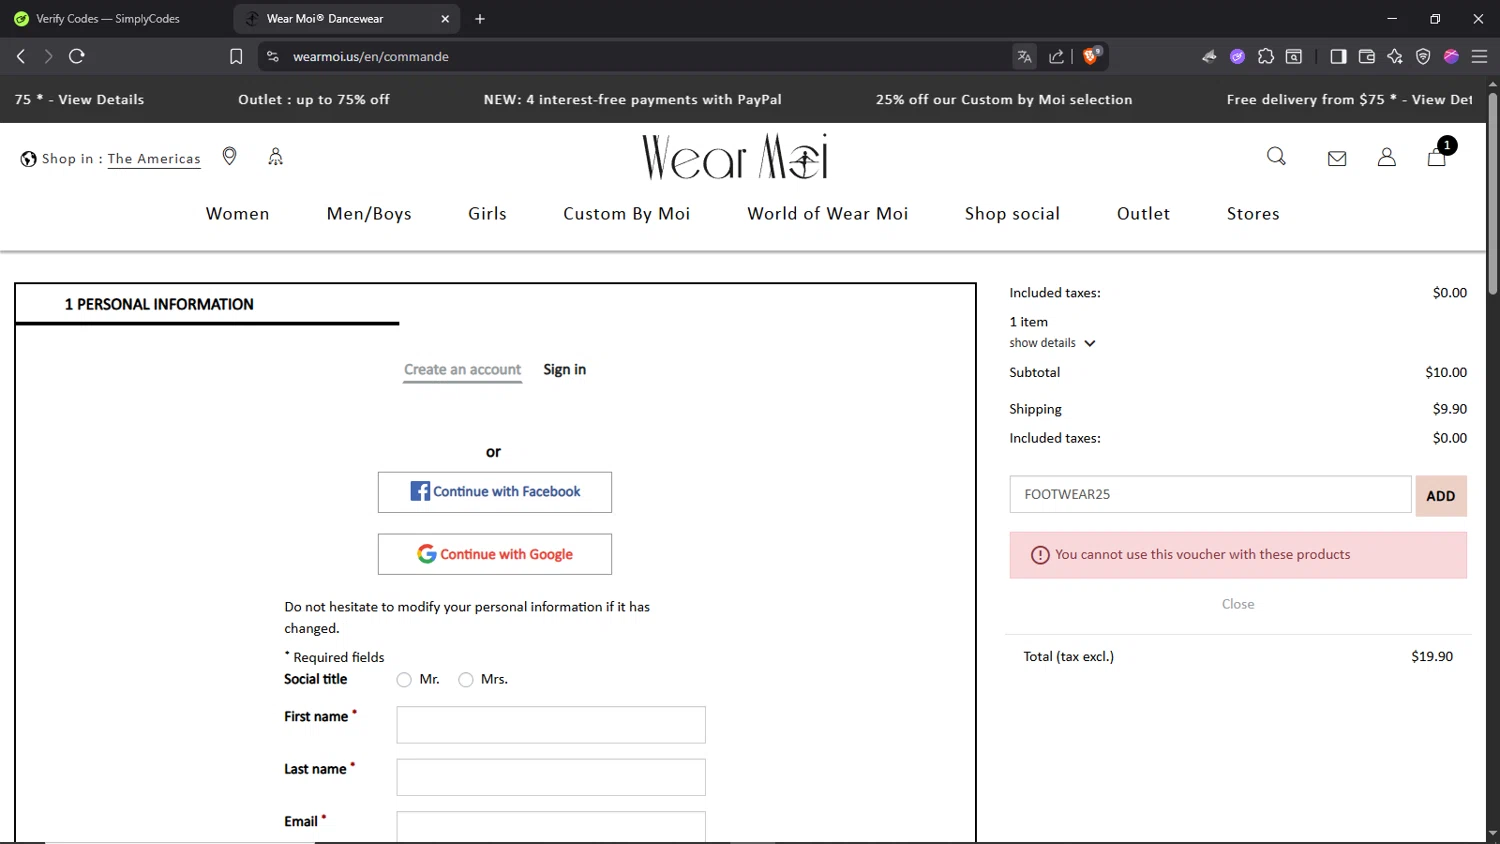1500x844 pixels.
Task: Bookmark this page with the bookmark icon
Action: [x=236, y=57]
